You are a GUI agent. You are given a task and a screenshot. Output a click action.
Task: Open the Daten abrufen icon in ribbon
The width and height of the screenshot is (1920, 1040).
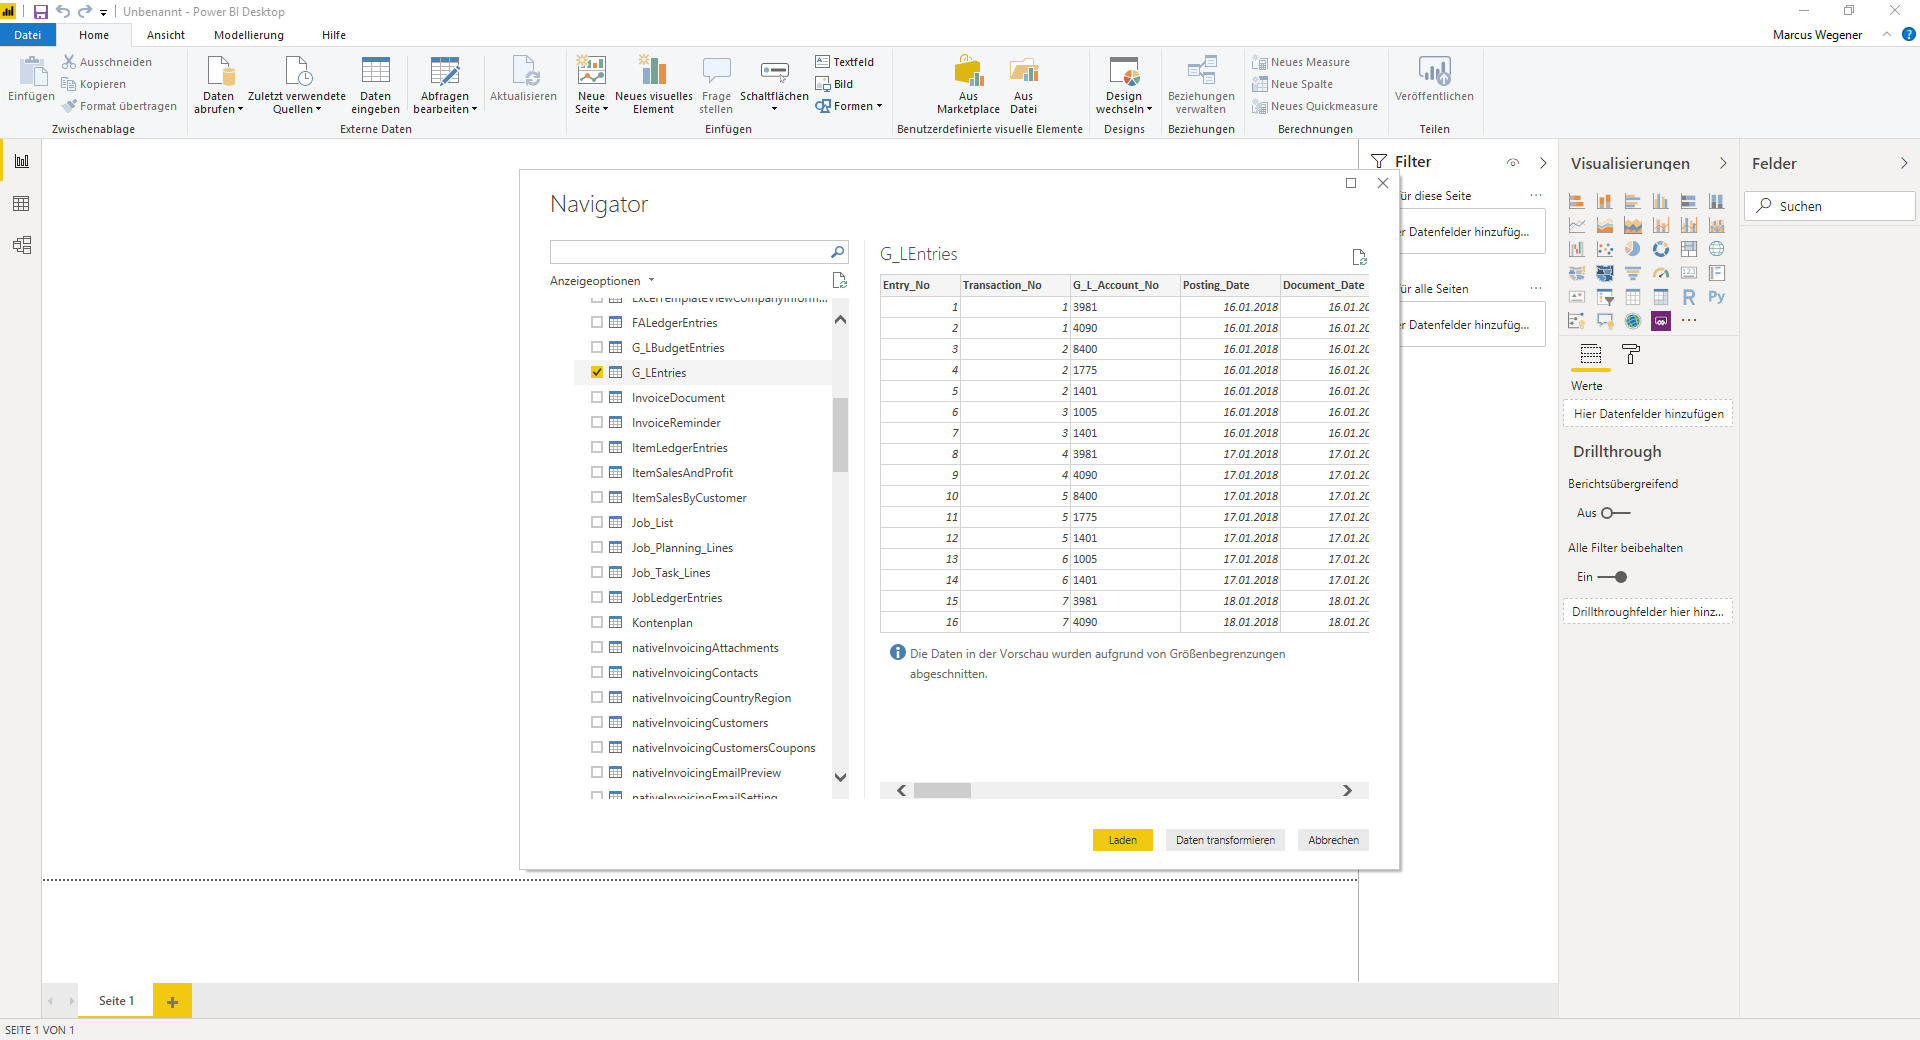[219, 84]
